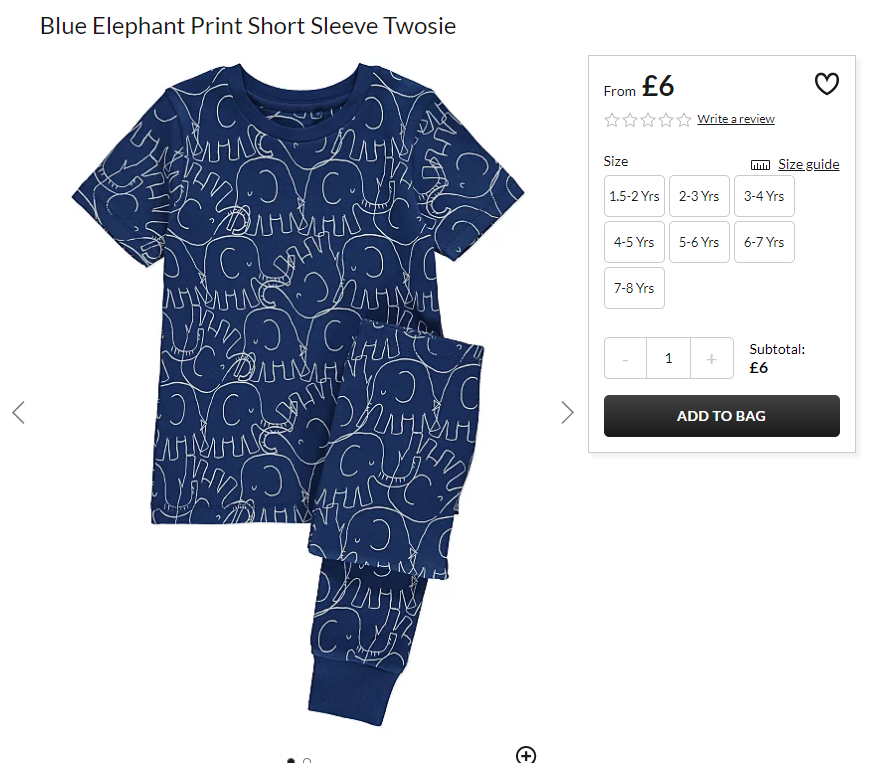The image size is (894, 763).
Task: Zoom product image with magnifier plus icon
Action: tap(526, 755)
